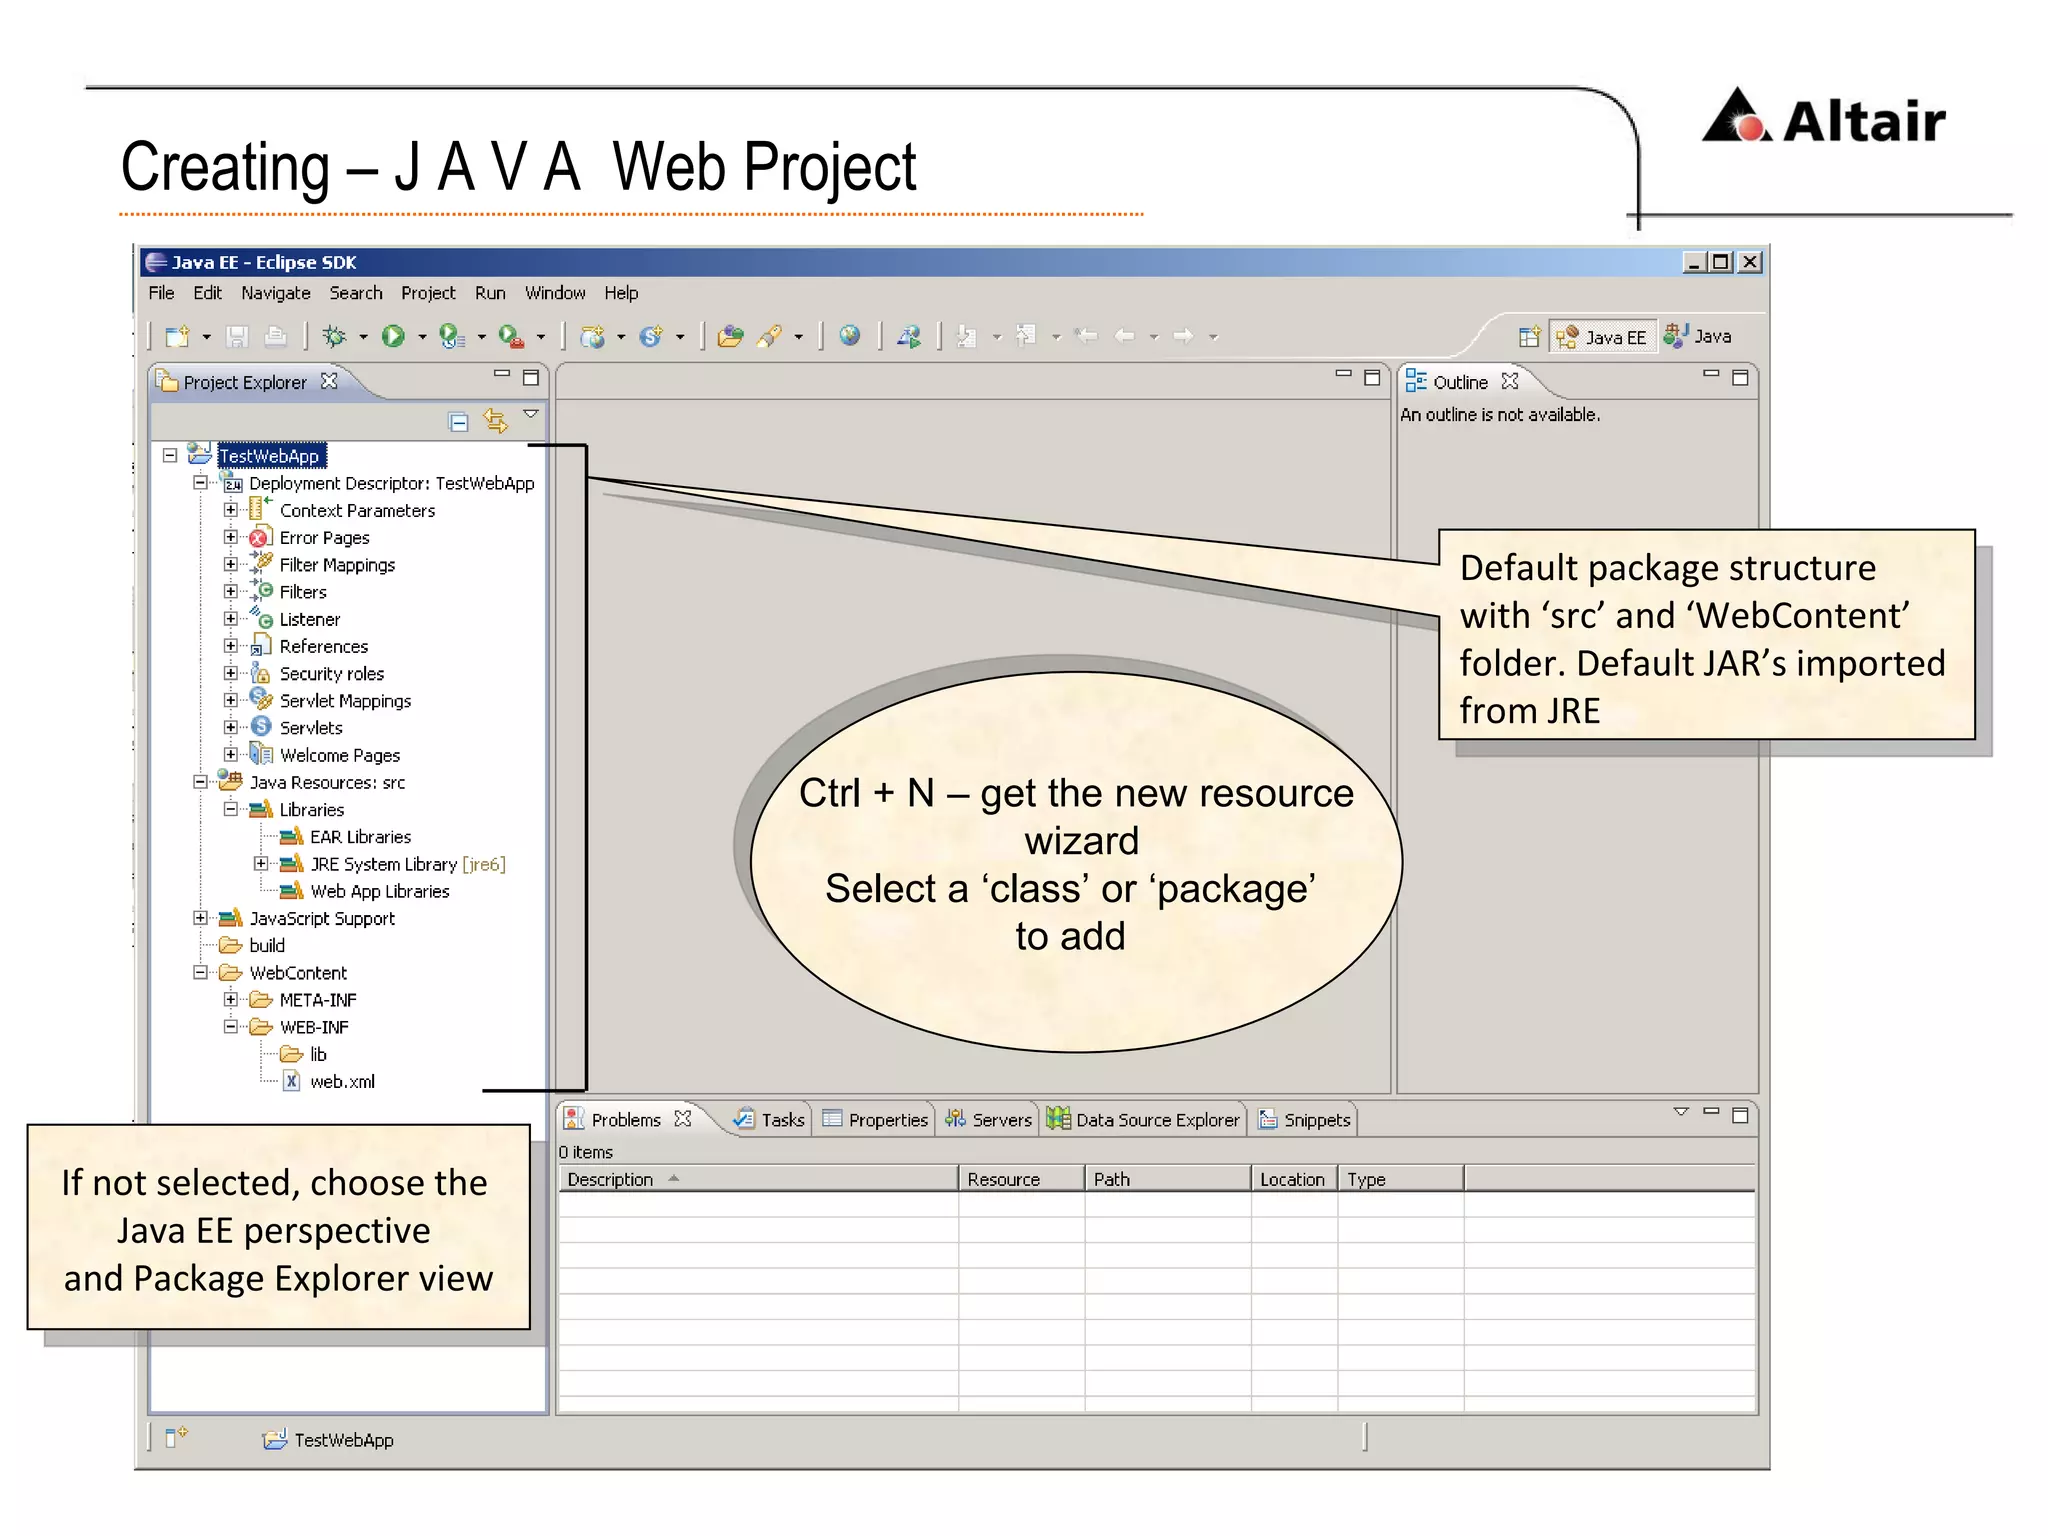The width and height of the screenshot is (2048, 1536).
Task: Click the Run Last Tool profile icon
Action: point(452,337)
